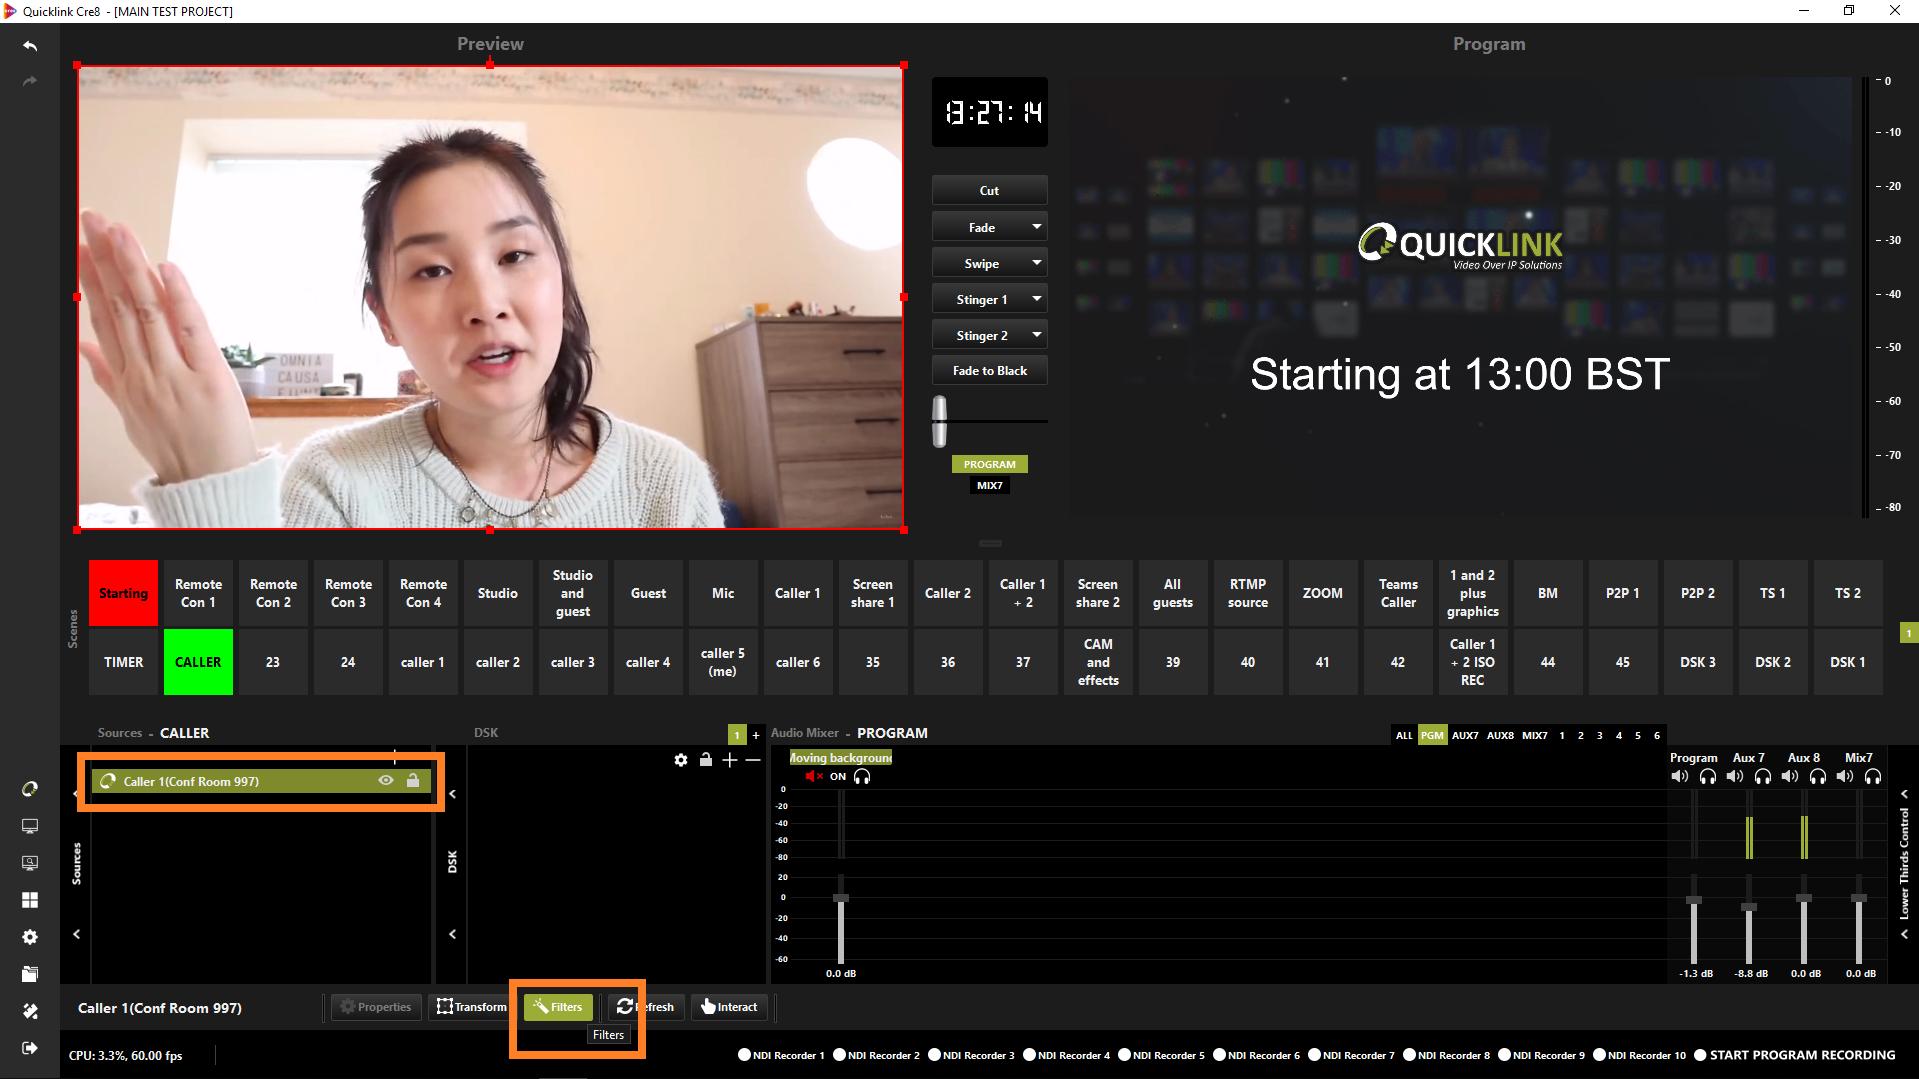Image resolution: width=1919 pixels, height=1079 pixels.
Task: Click the Aux 7 volume fader
Action: [x=1749, y=907]
